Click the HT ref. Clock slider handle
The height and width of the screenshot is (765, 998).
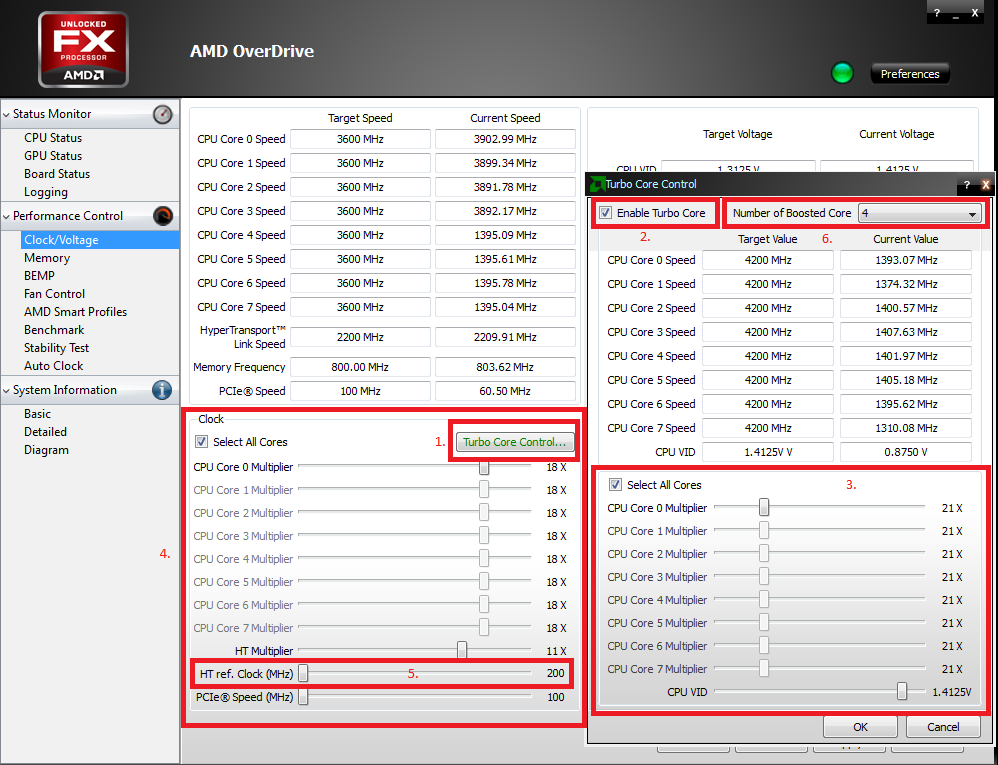coord(304,673)
